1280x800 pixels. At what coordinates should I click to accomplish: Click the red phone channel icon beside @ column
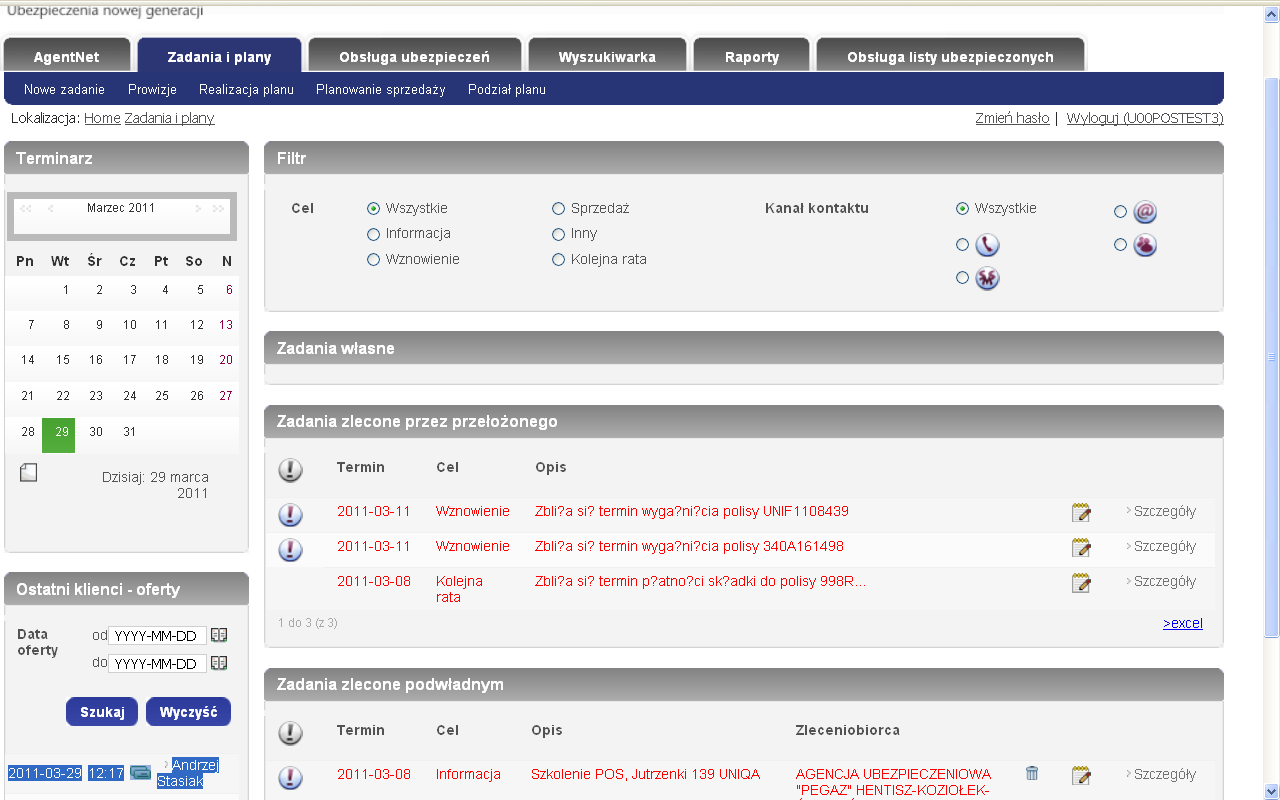coord(1146,245)
